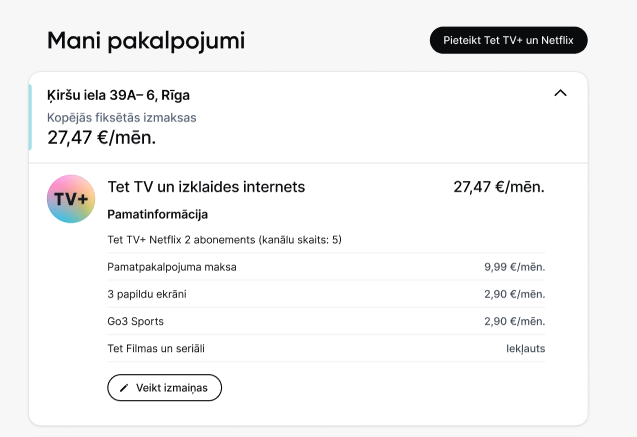Click the Mani pakalpojumi heading
Screen dimensions: 637x437
point(146,41)
